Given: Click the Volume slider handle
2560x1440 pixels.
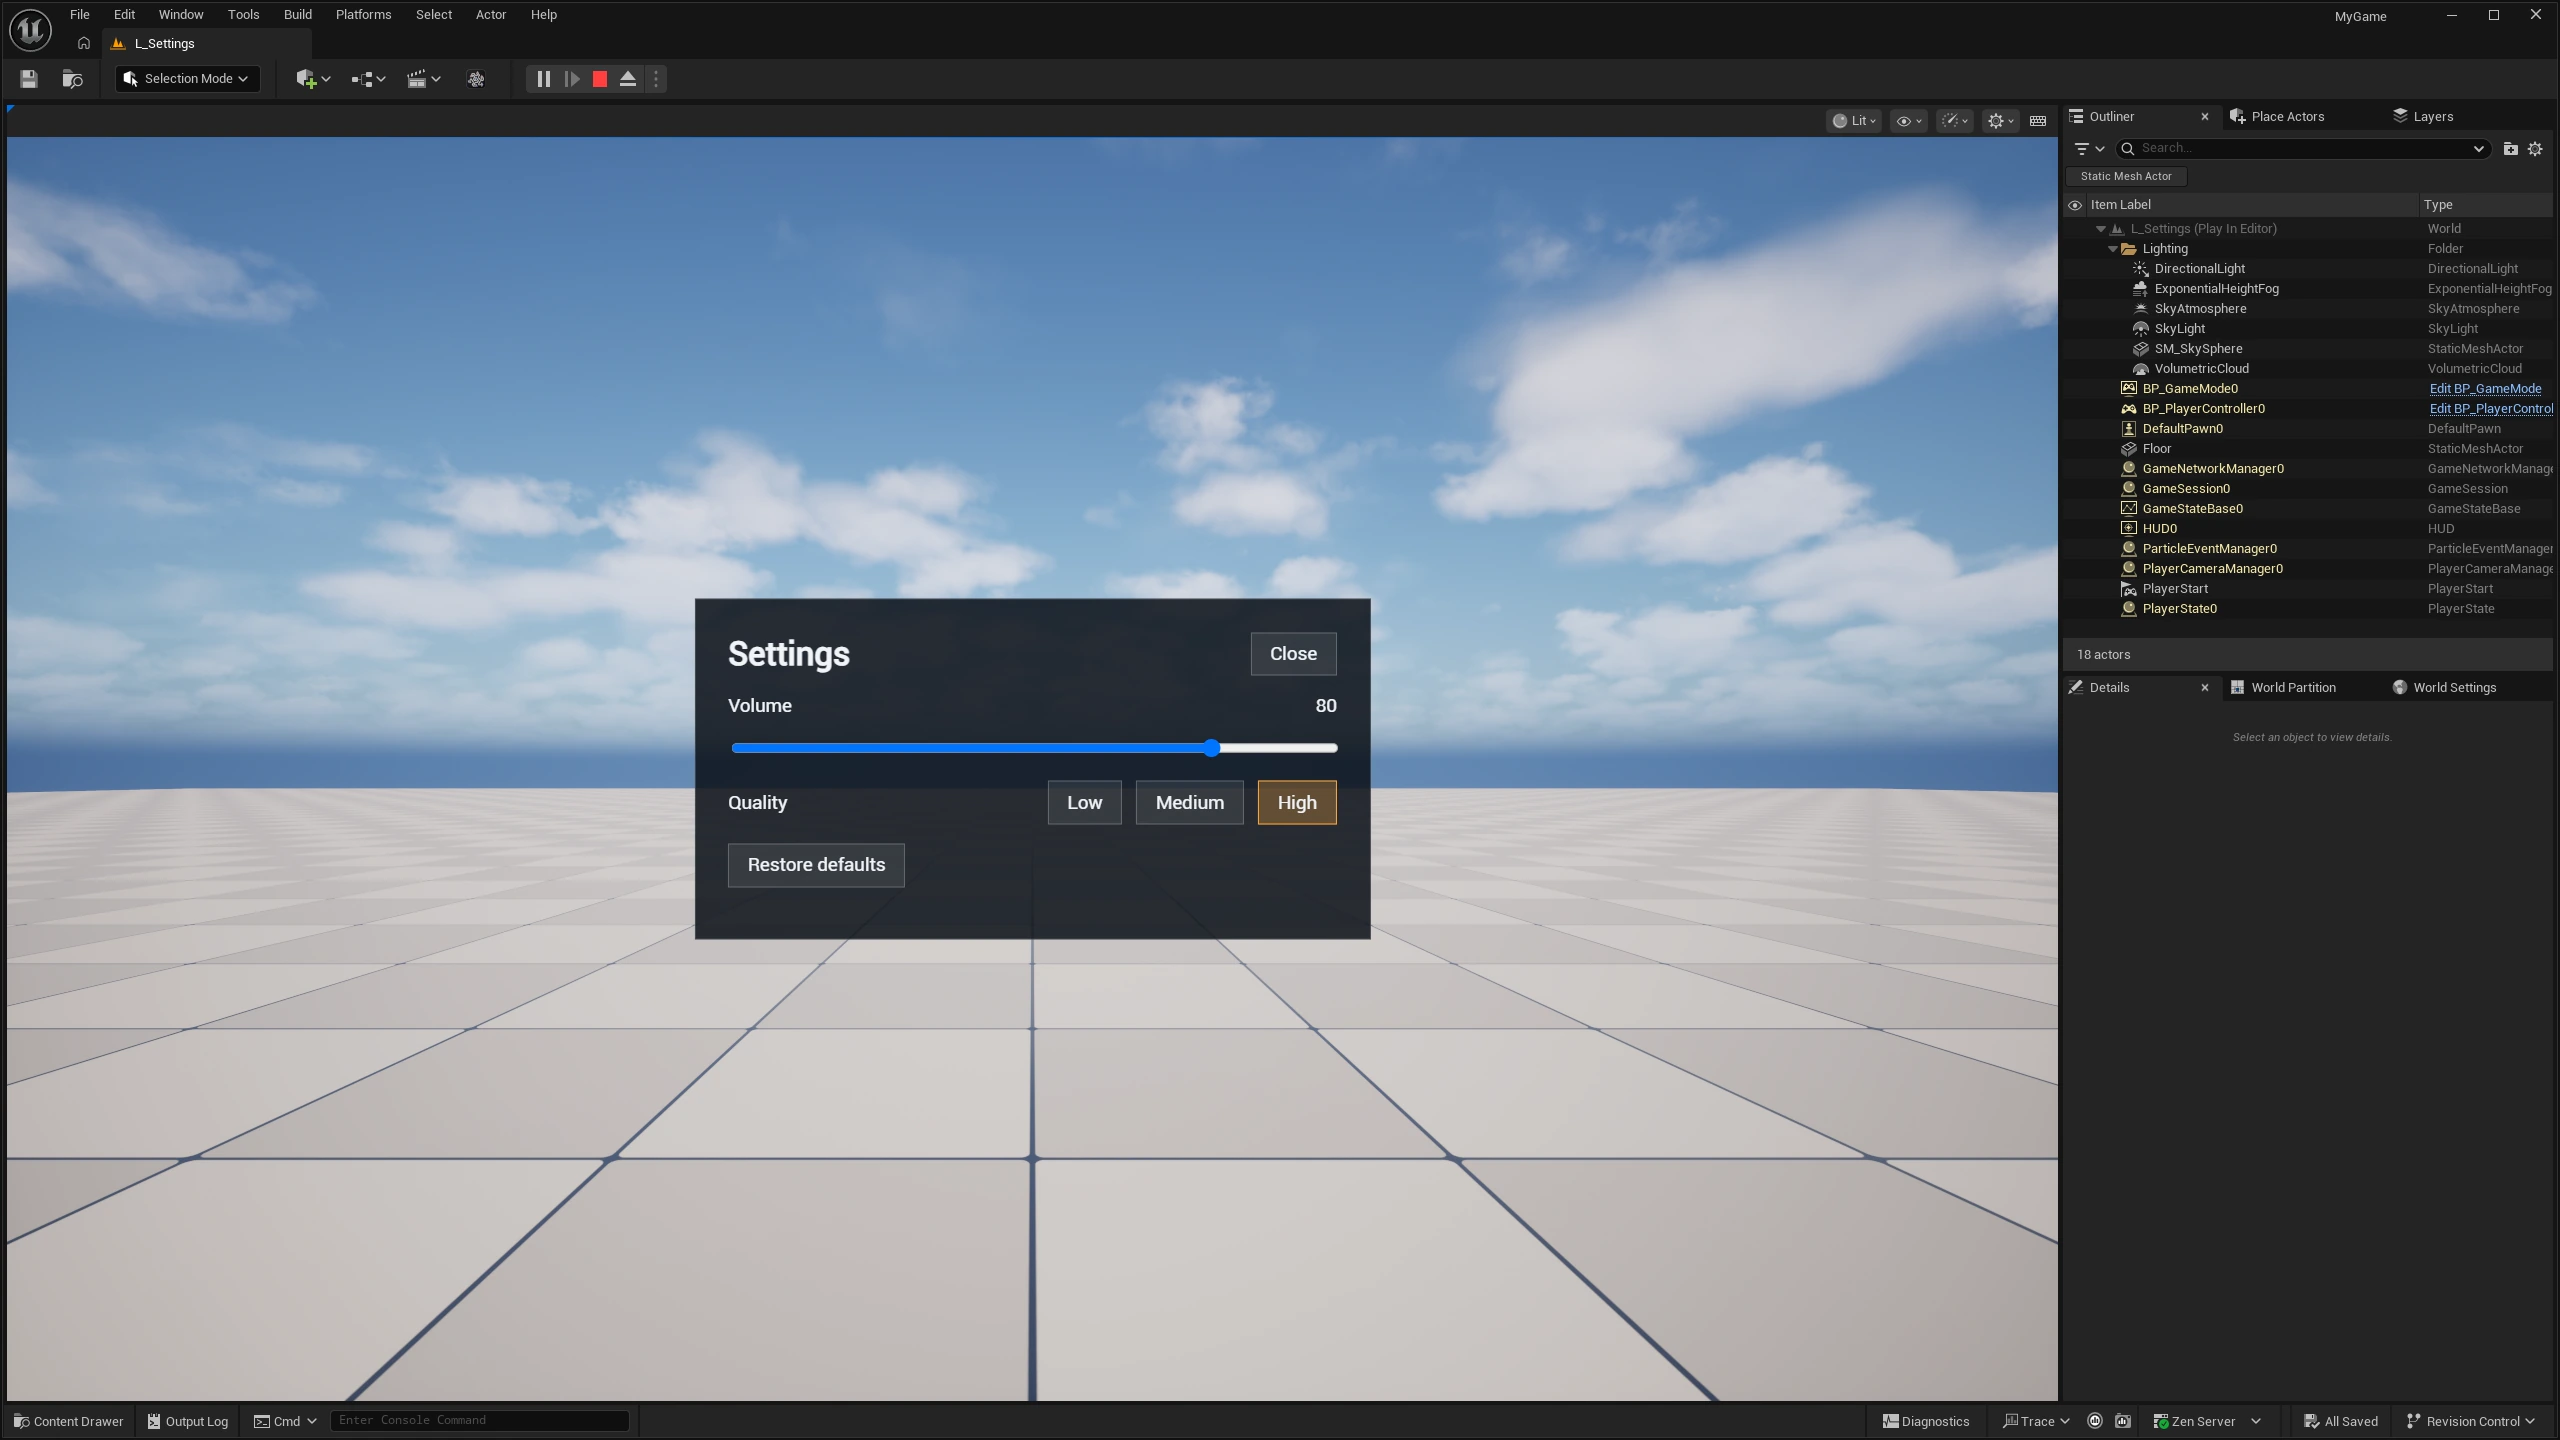Looking at the screenshot, I should [x=1211, y=748].
